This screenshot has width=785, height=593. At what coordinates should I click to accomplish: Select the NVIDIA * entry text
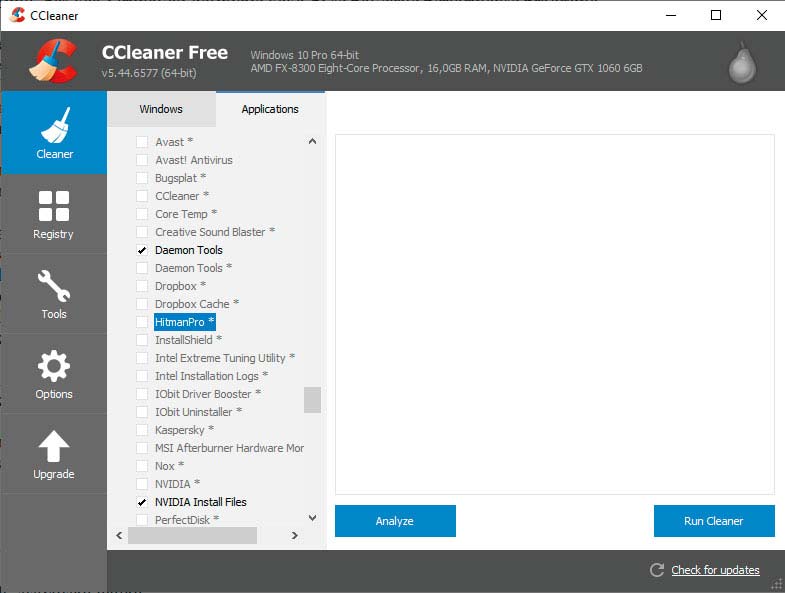tap(177, 484)
